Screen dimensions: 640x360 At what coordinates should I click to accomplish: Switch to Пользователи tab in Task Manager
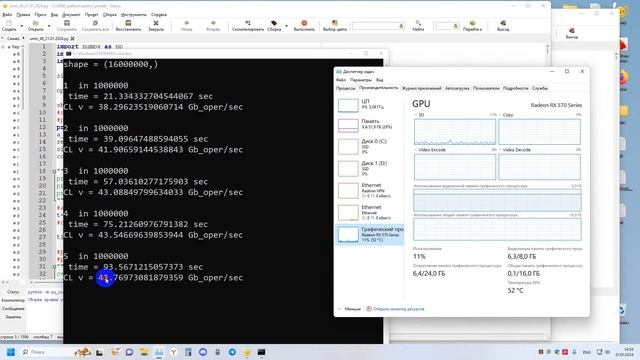(486, 88)
